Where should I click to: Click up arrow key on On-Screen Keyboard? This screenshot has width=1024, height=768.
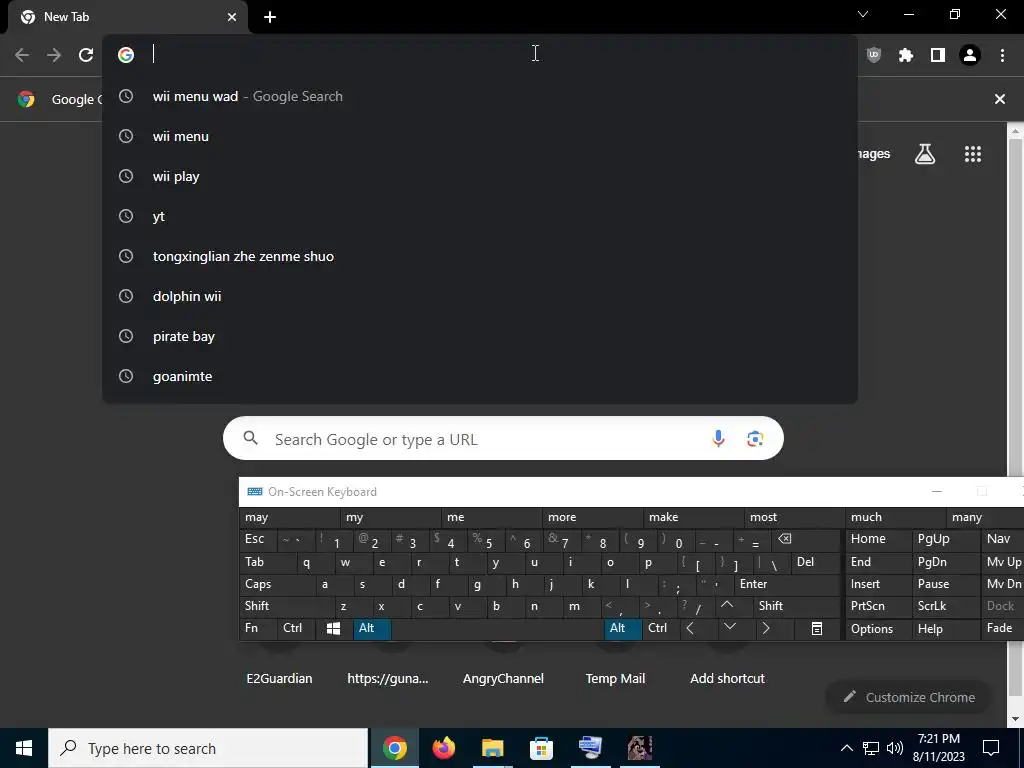tap(733, 606)
